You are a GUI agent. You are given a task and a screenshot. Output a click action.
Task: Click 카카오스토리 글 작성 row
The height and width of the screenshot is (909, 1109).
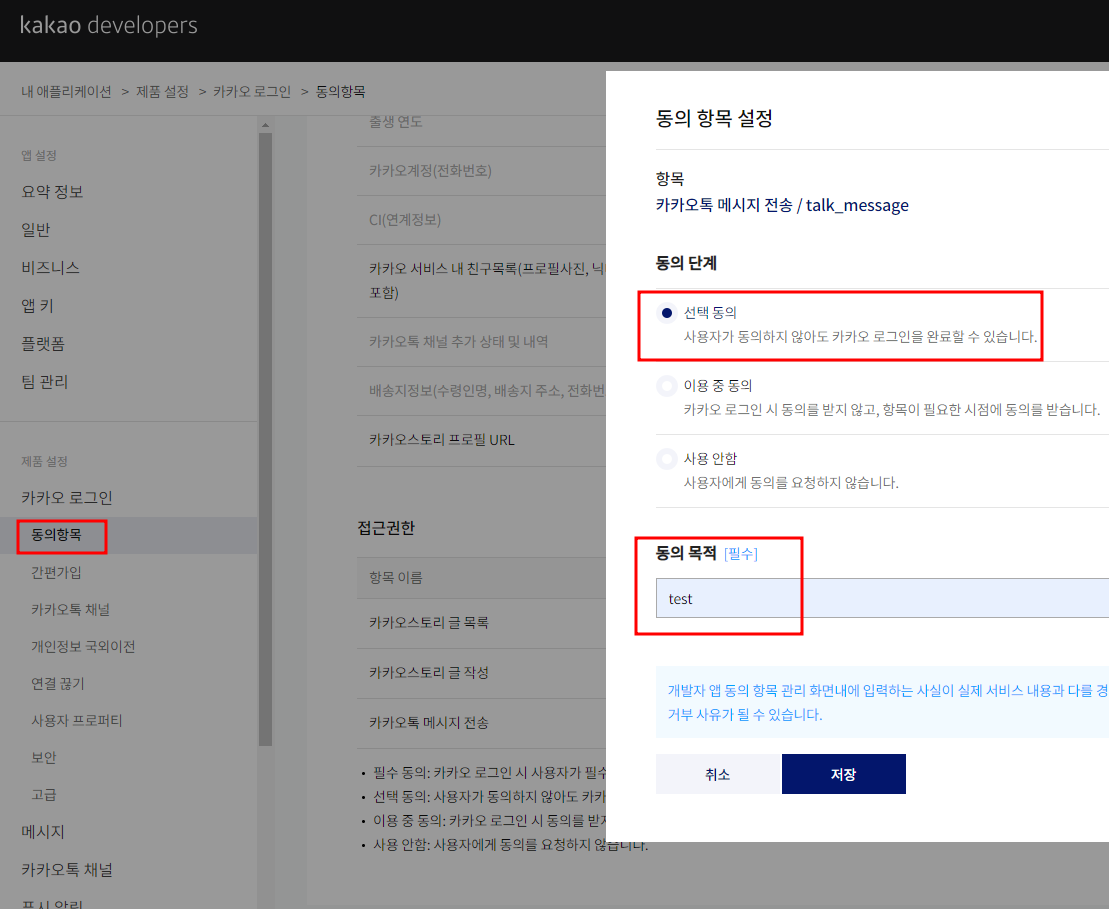click(x=481, y=673)
